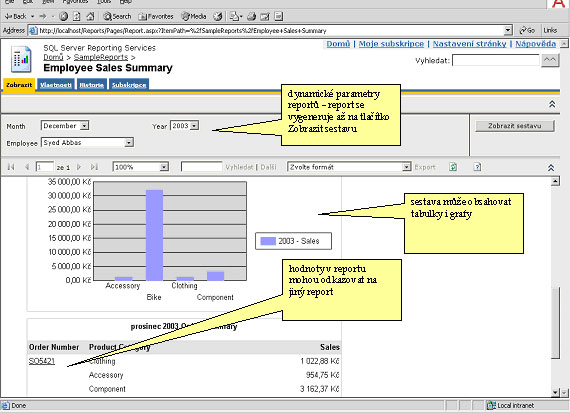The image size is (570, 413).
Task: Click the sales value 3 162,37 Kč
Action: point(320,389)
